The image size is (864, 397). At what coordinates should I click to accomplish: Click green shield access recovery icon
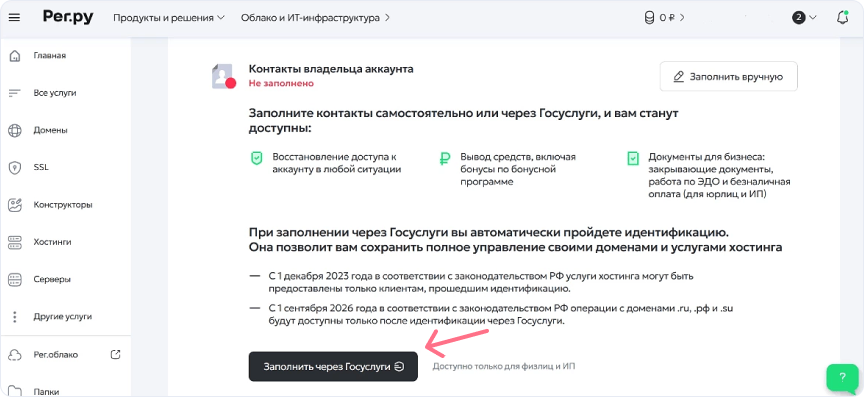tap(257, 158)
